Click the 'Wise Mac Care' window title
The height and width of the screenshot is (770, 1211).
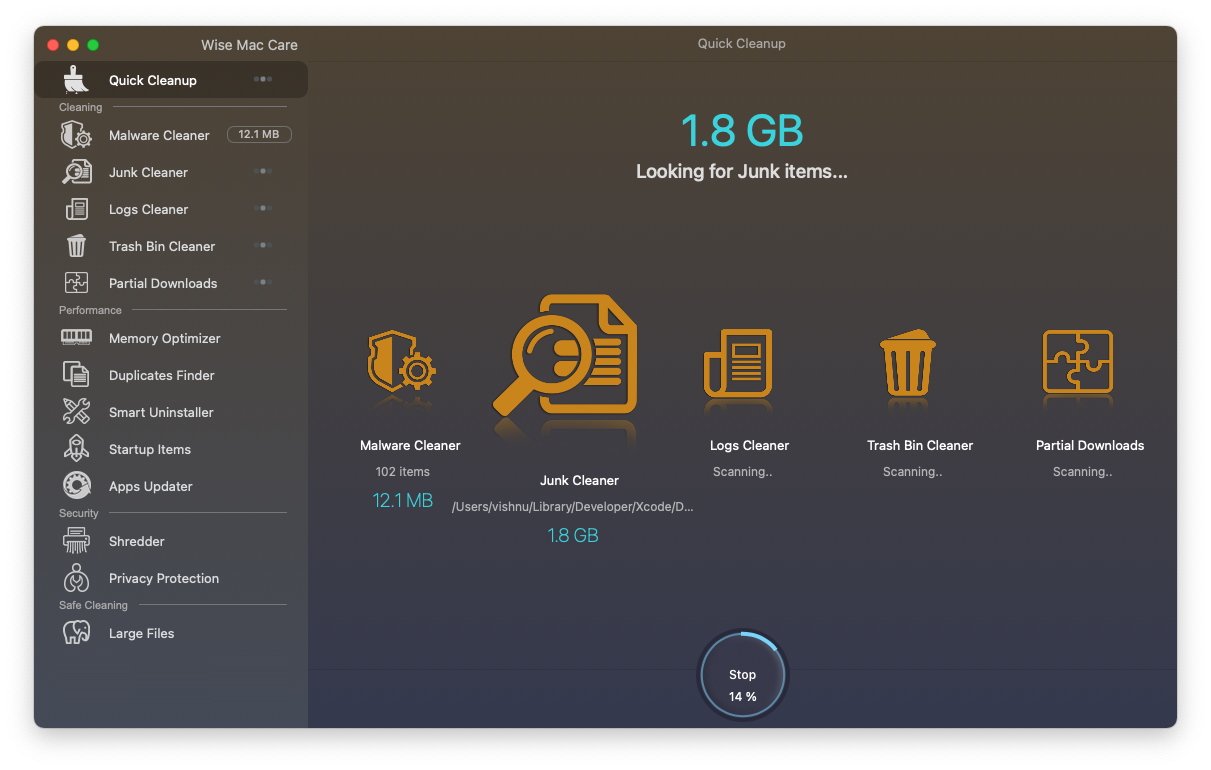[249, 45]
